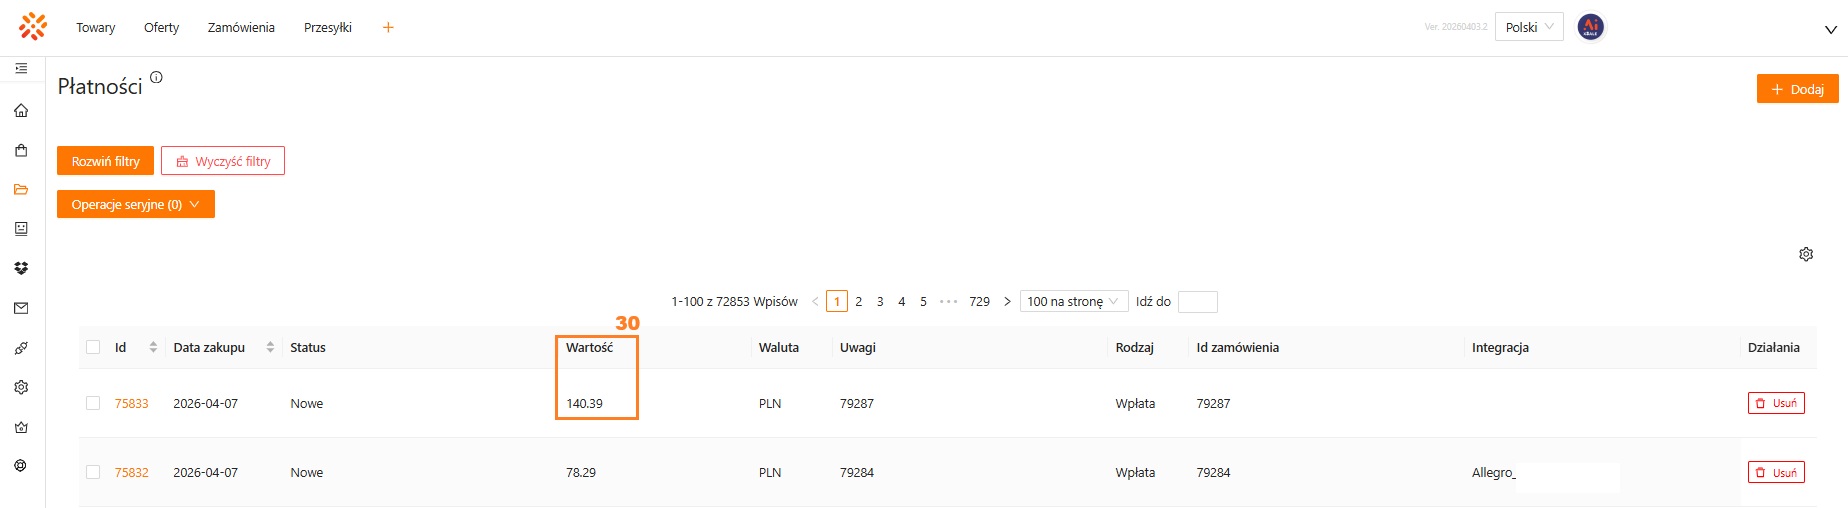Open the table column settings gear

coord(1806,254)
